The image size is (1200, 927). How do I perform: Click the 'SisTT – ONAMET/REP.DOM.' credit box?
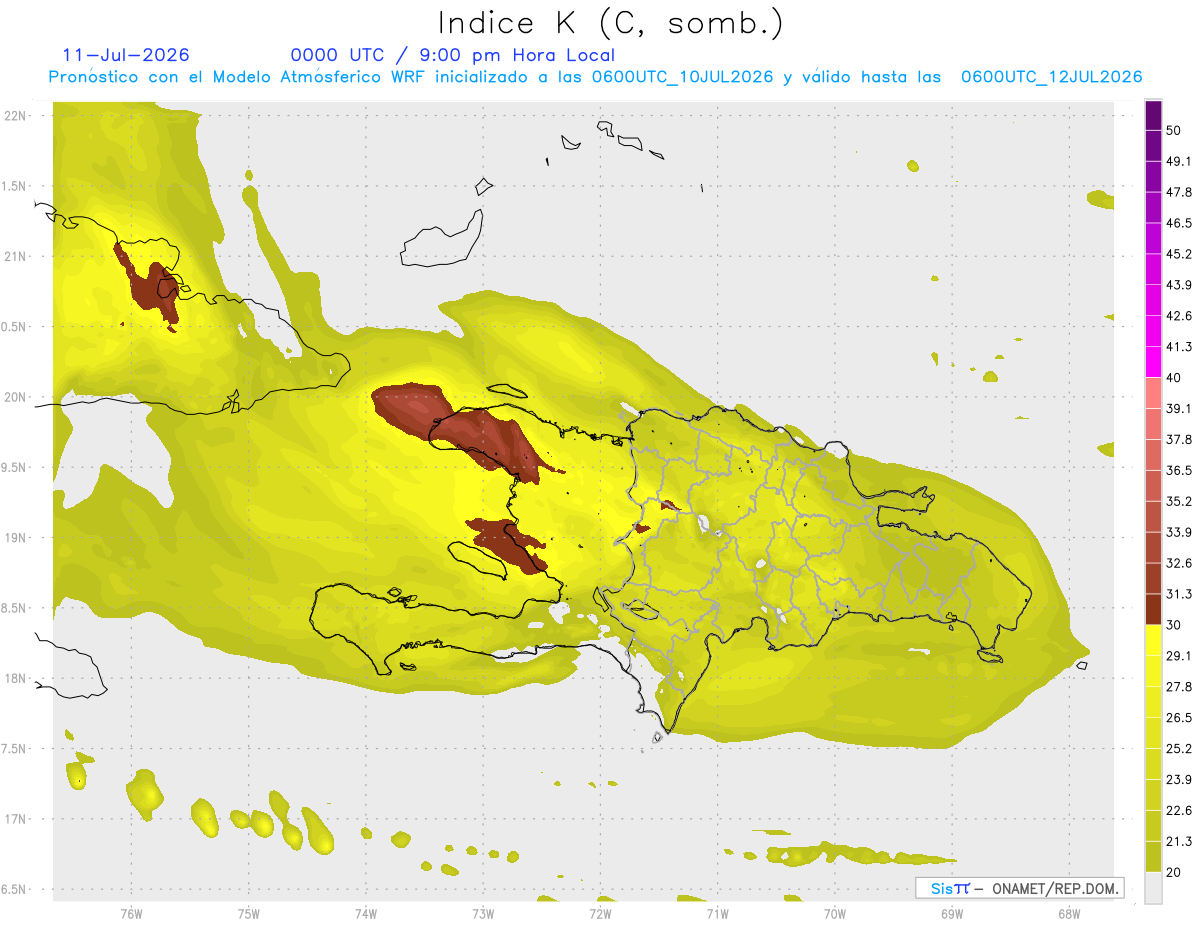[x=1020, y=888]
